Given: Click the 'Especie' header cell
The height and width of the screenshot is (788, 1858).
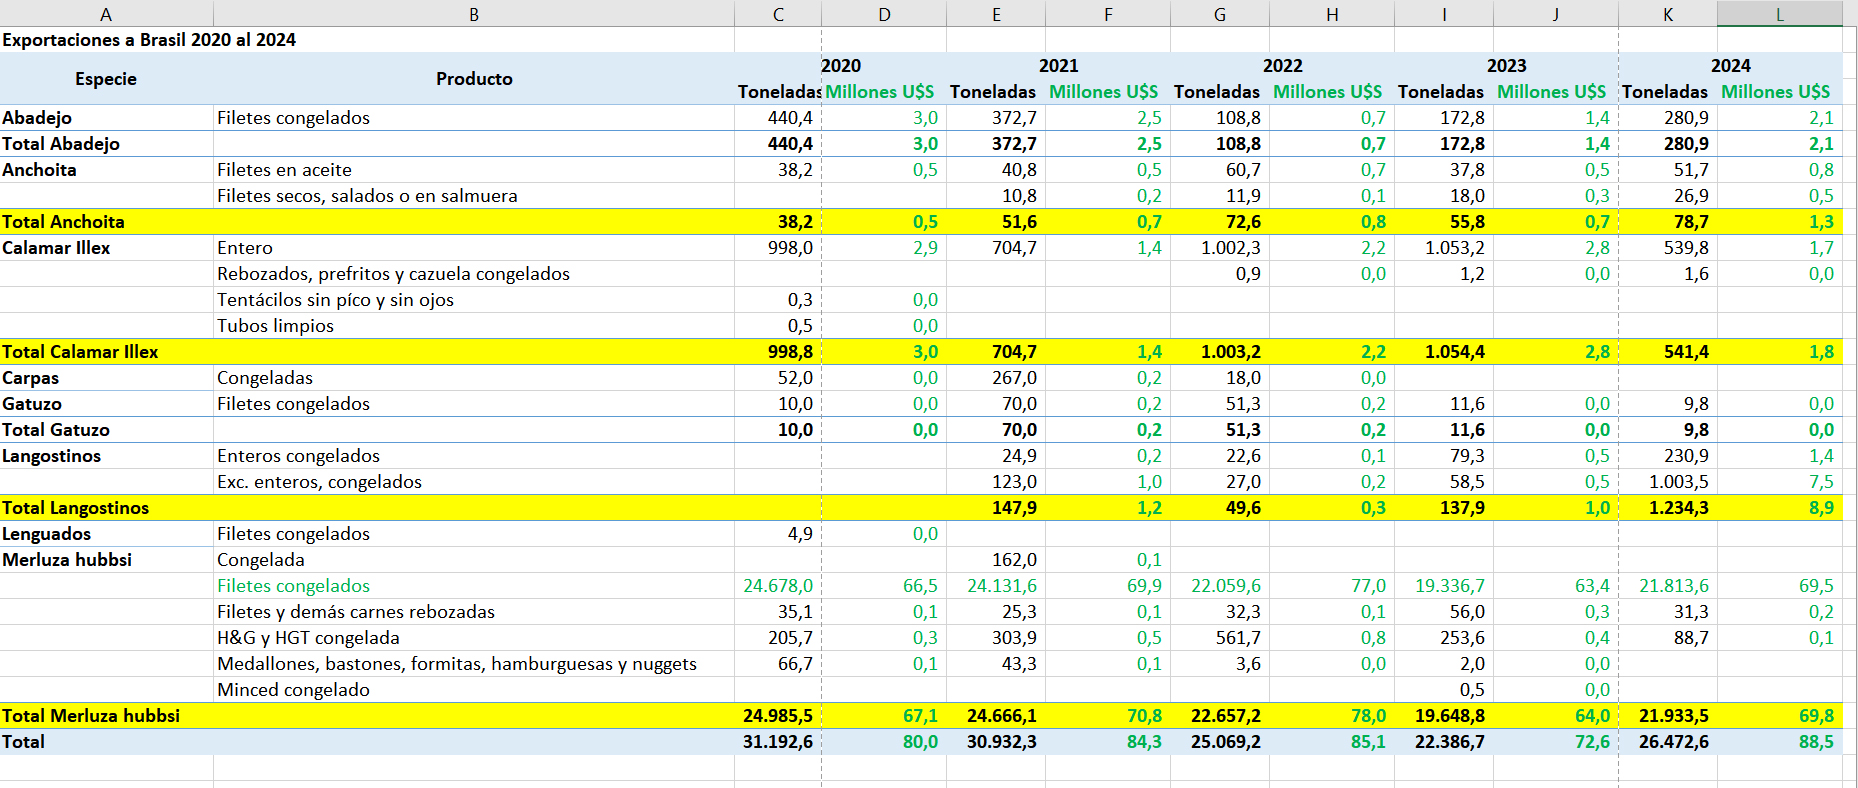Looking at the screenshot, I should 106,79.
